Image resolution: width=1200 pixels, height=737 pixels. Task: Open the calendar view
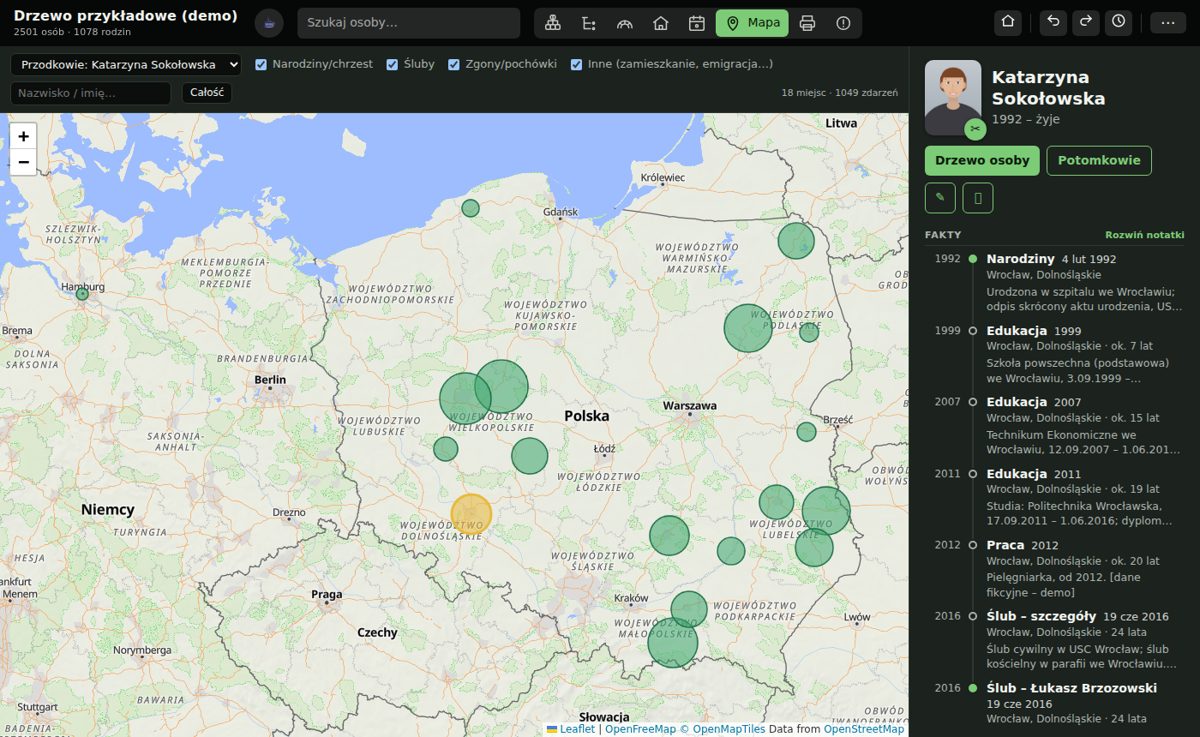[x=696, y=23]
